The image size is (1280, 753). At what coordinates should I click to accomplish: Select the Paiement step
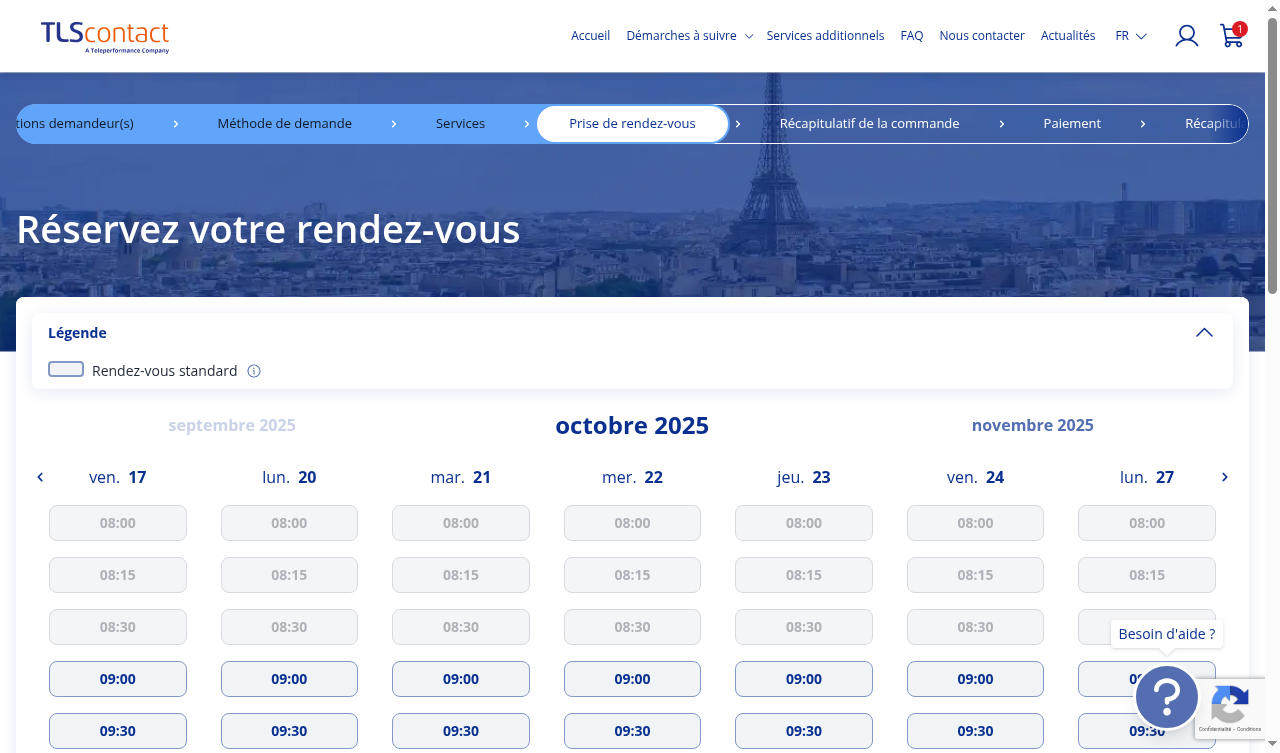[x=1072, y=124]
